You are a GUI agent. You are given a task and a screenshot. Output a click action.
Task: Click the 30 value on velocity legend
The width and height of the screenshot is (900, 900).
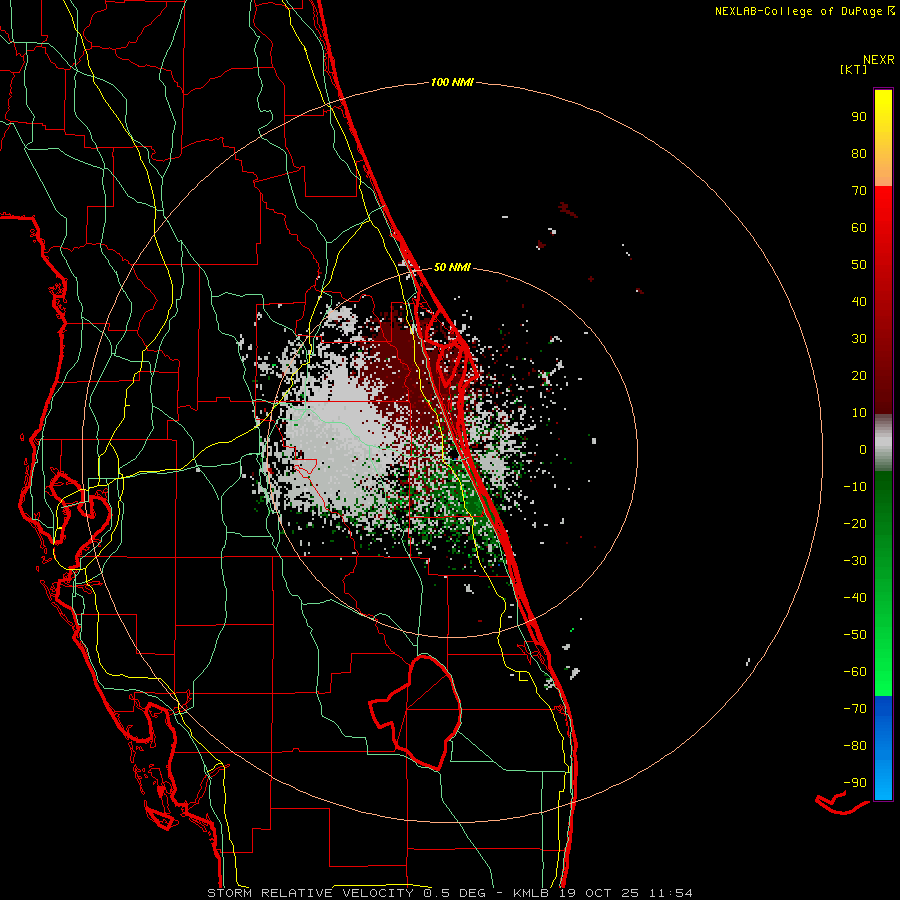tap(859, 339)
